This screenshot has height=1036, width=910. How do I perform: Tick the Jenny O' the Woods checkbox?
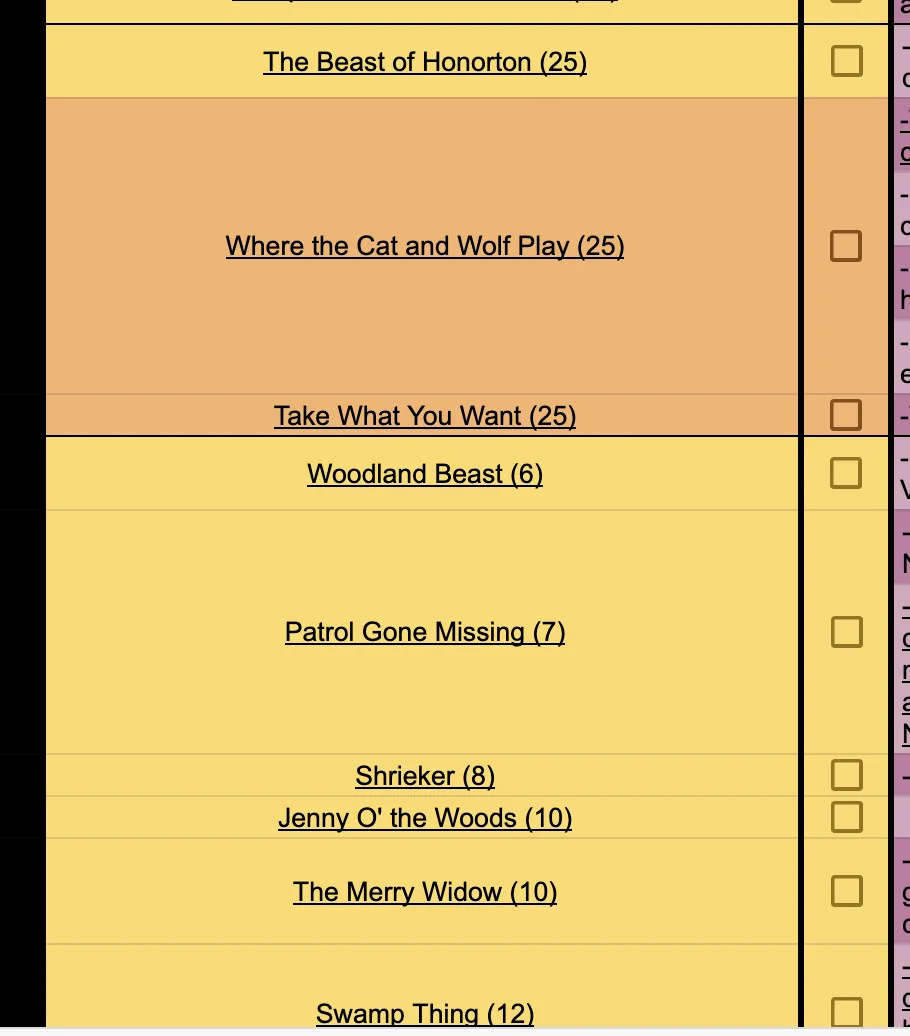tap(846, 816)
